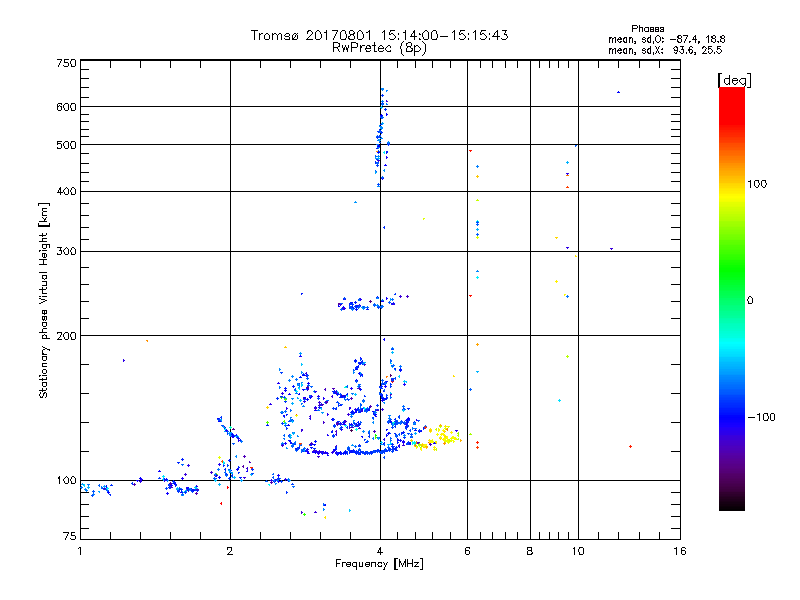This screenshot has height=600, width=800.
Task: Click the colorbar tick label "100"
Action: point(757,184)
